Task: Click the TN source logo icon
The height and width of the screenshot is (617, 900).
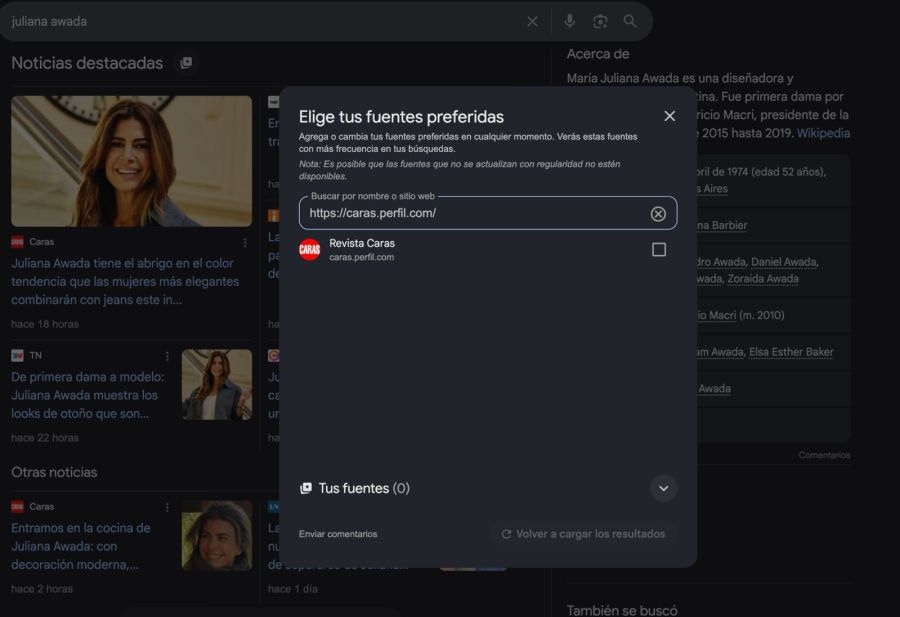Action: [x=18, y=356]
